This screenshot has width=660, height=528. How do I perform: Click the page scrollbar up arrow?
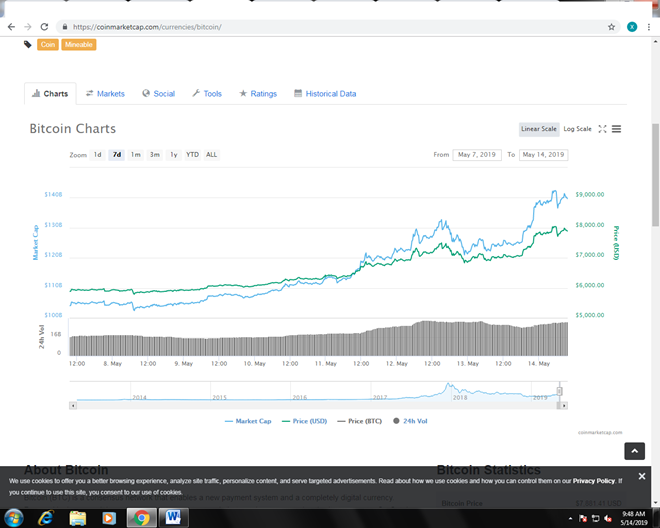click(x=655, y=41)
